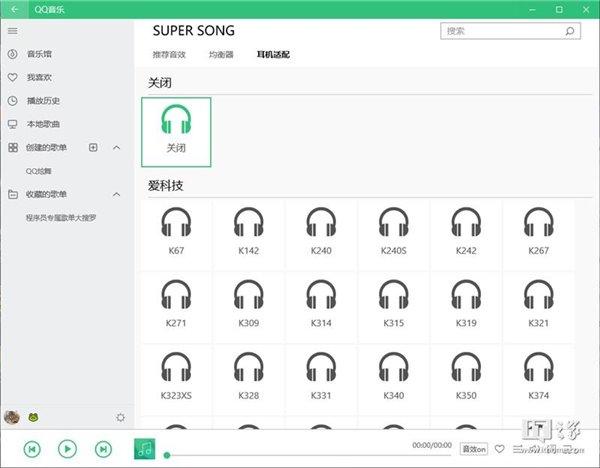The image size is (600, 468).
Task: Choose the K240 headphone preset
Action: (x=321, y=235)
